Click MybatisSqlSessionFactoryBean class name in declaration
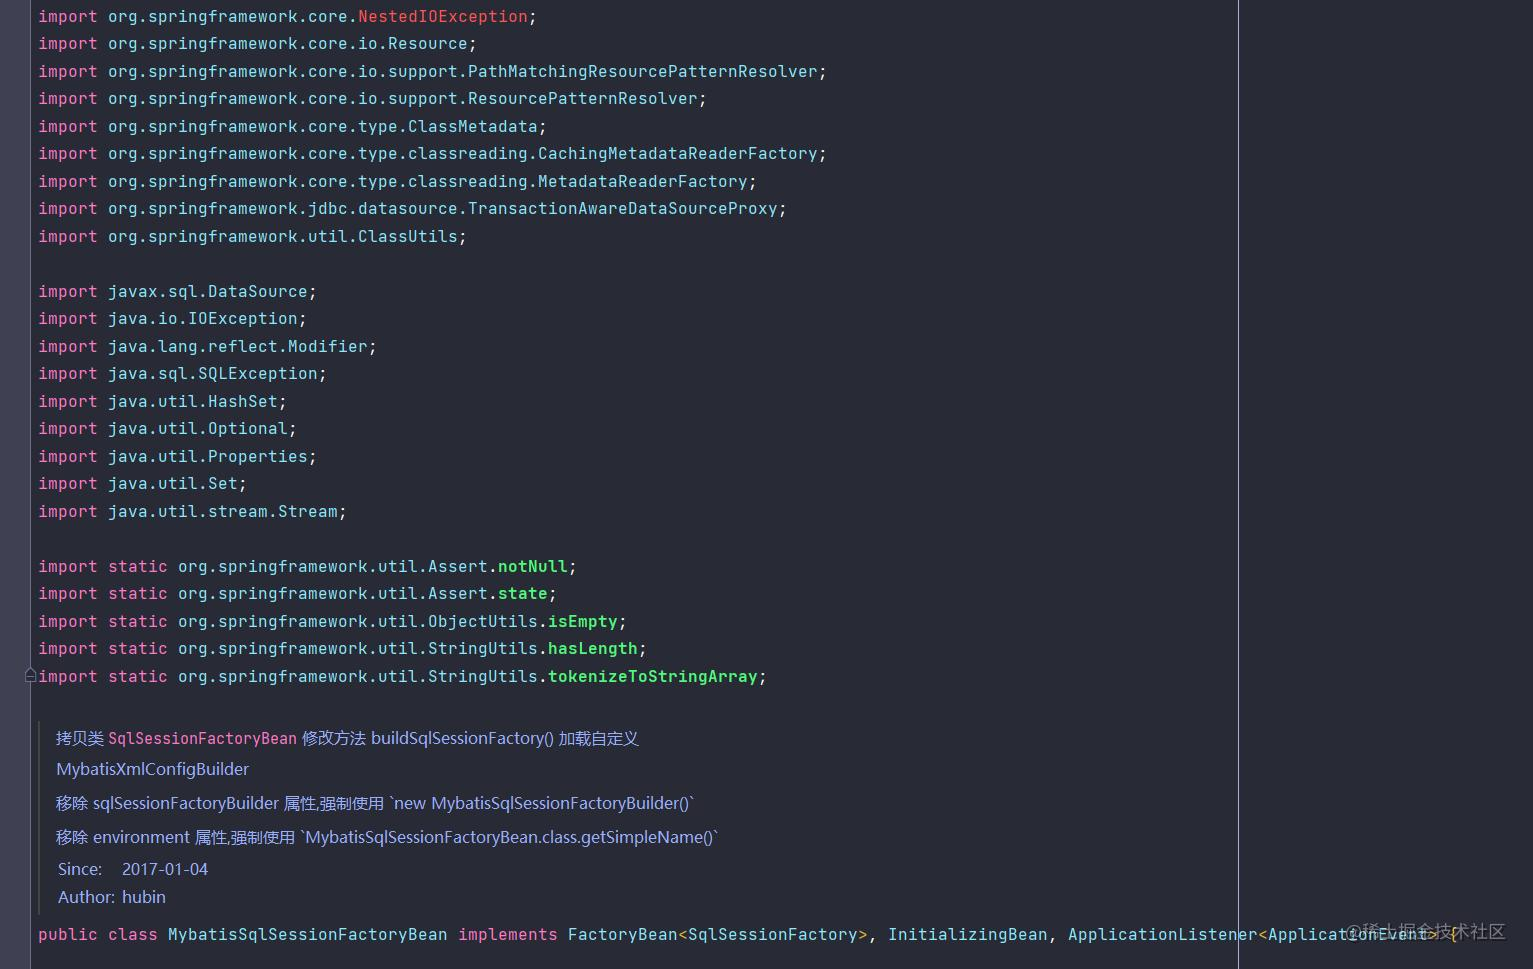This screenshot has width=1533, height=969. (308, 935)
